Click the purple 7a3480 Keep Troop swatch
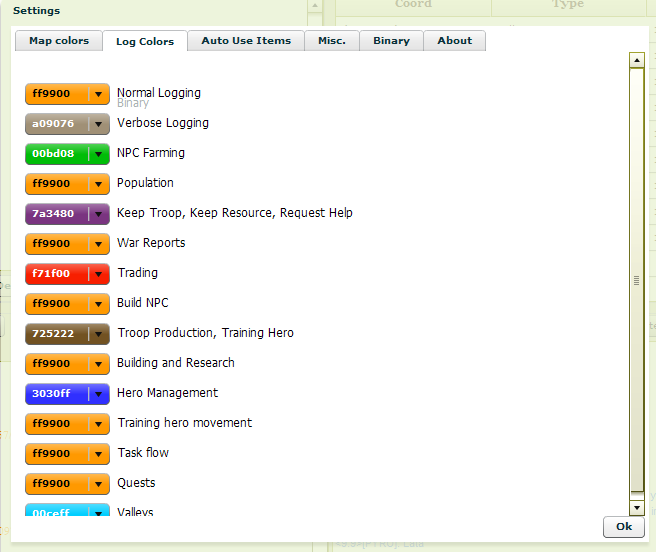The width and height of the screenshot is (656, 552). point(56,214)
